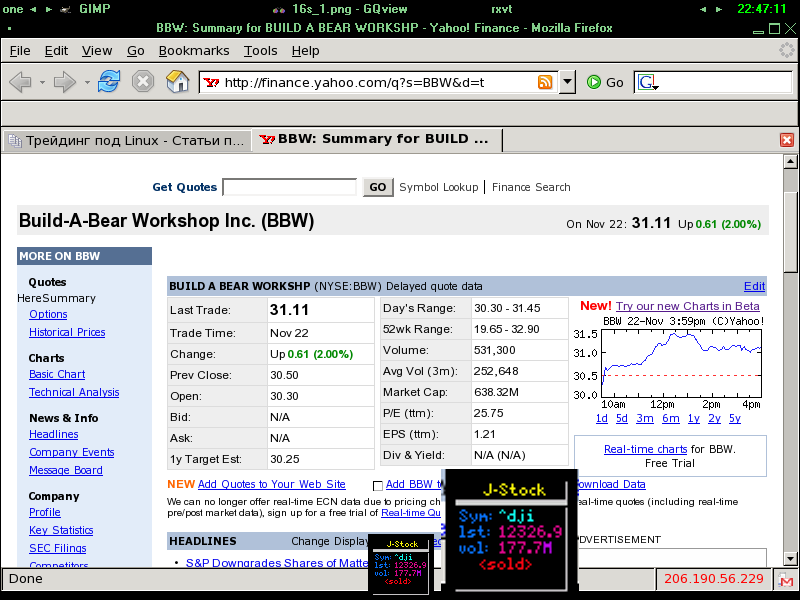Select the 5d chart range link
Viewport: 800px width, 600px height.
[621, 418]
